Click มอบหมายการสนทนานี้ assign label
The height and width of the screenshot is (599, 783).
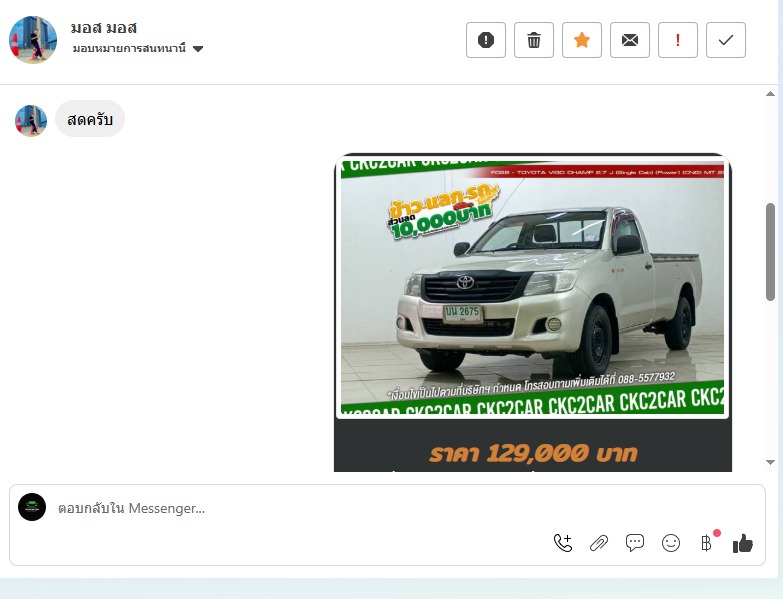click(129, 48)
